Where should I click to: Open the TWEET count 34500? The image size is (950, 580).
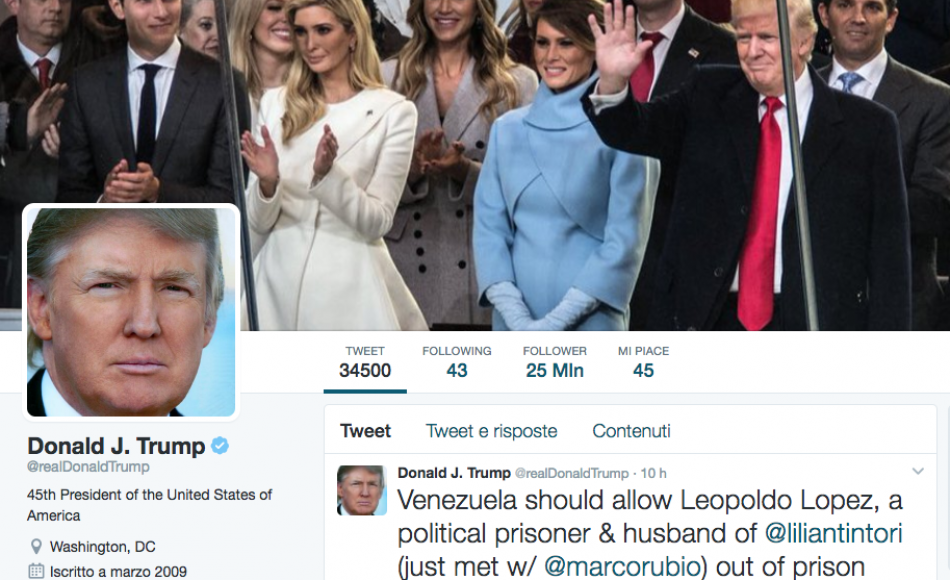[x=365, y=362]
